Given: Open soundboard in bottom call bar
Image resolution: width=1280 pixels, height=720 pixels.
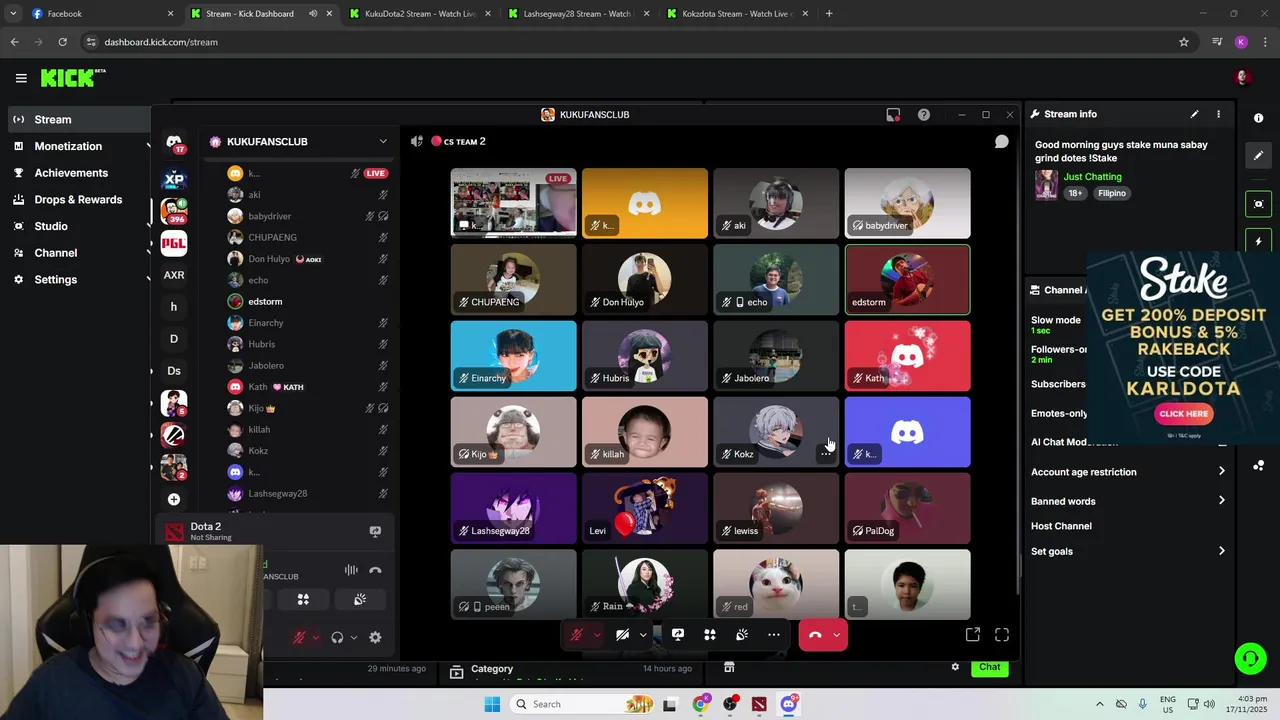Looking at the screenshot, I should [x=742, y=635].
